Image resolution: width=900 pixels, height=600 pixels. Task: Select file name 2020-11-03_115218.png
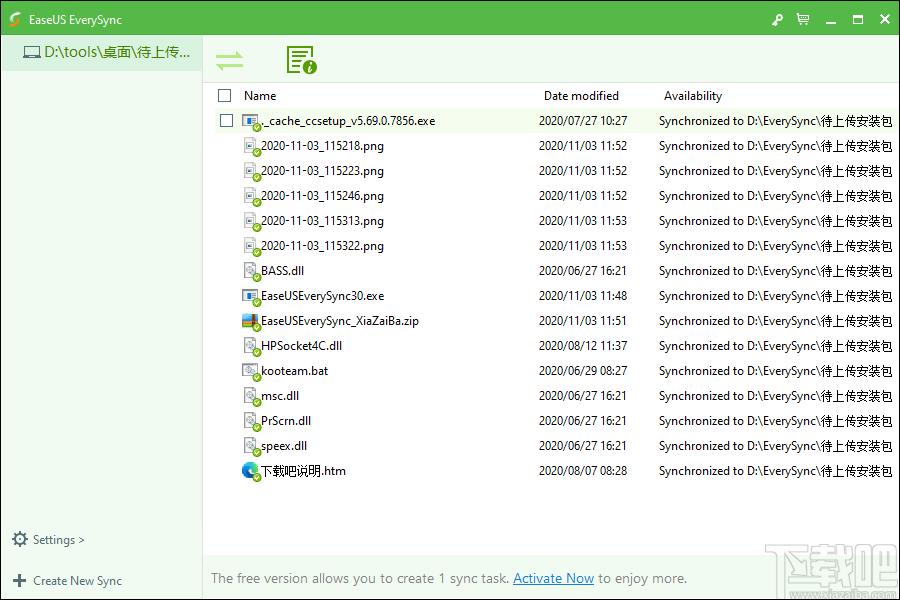point(323,146)
